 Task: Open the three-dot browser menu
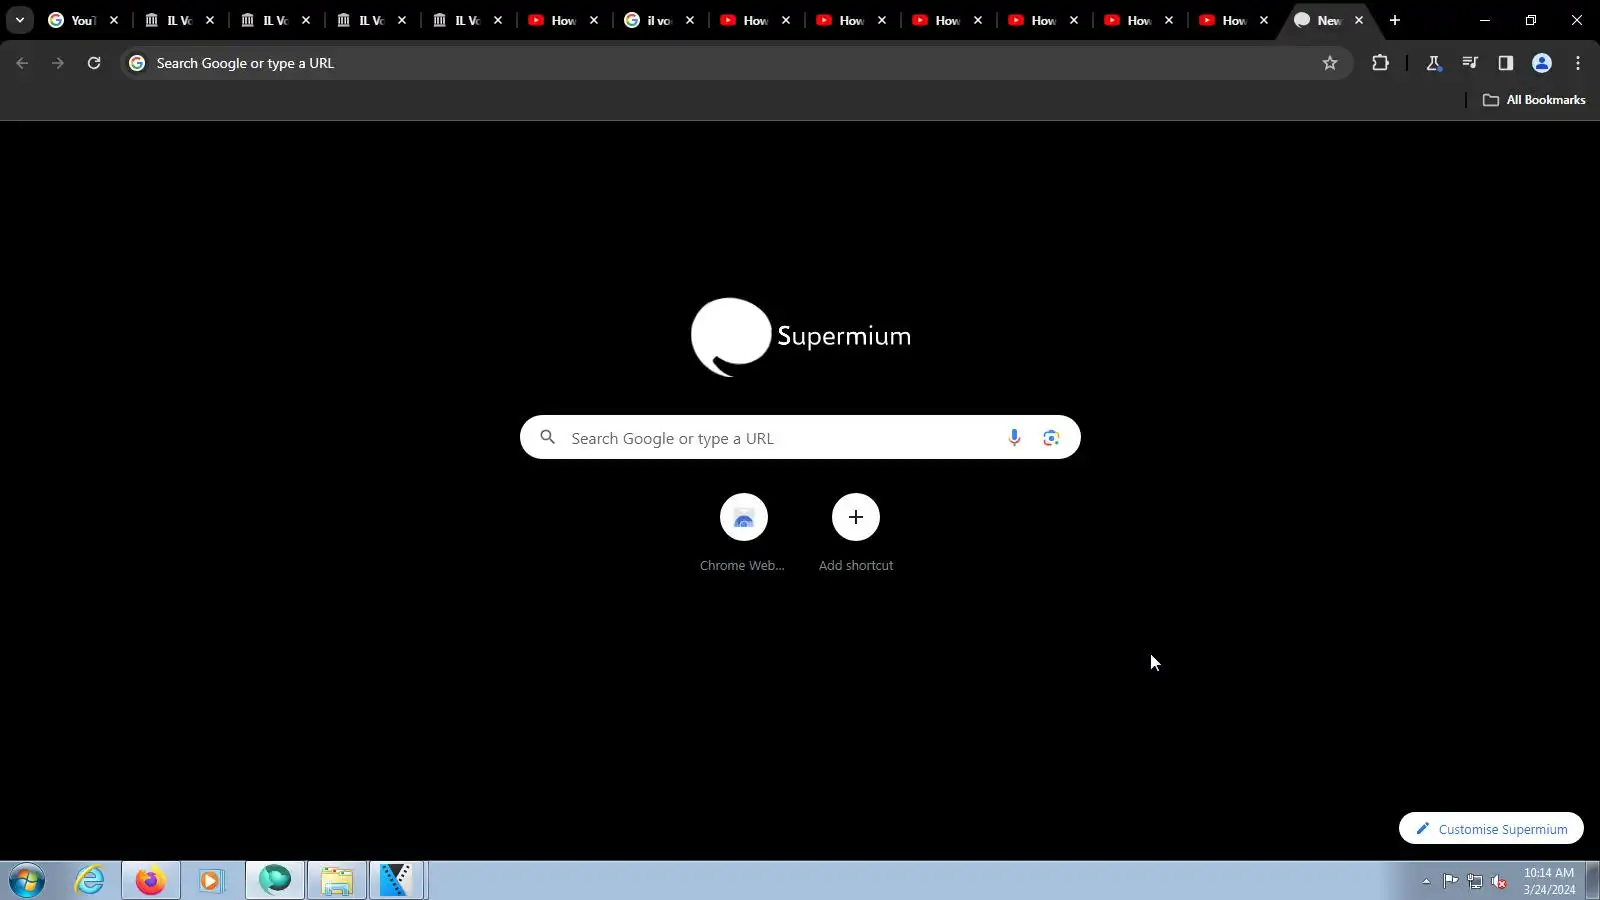(1578, 63)
